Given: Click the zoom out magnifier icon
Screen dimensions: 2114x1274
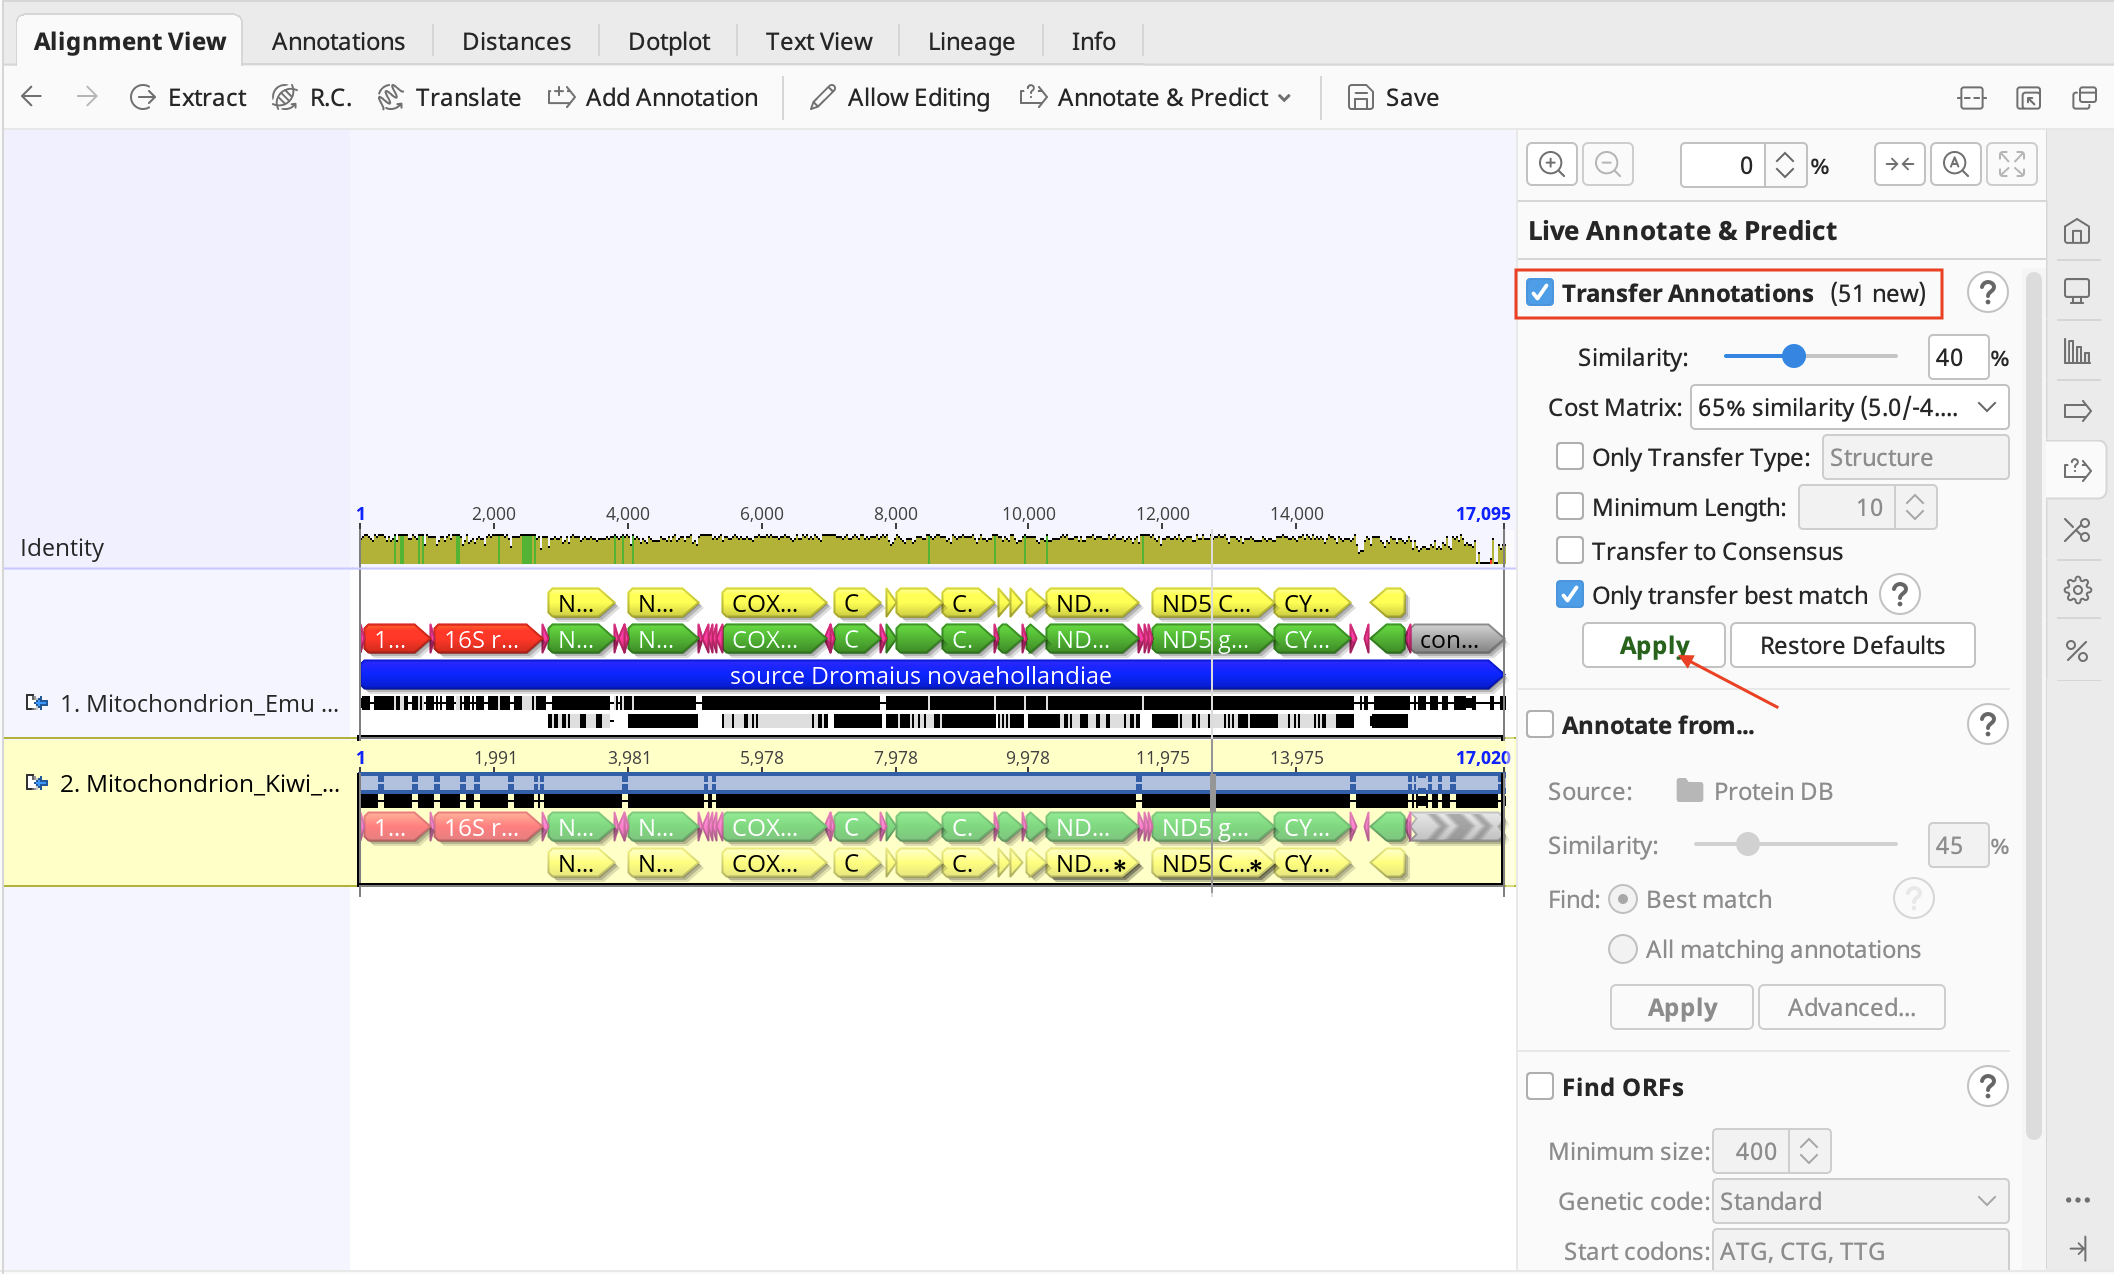Looking at the screenshot, I should coord(1607,164).
